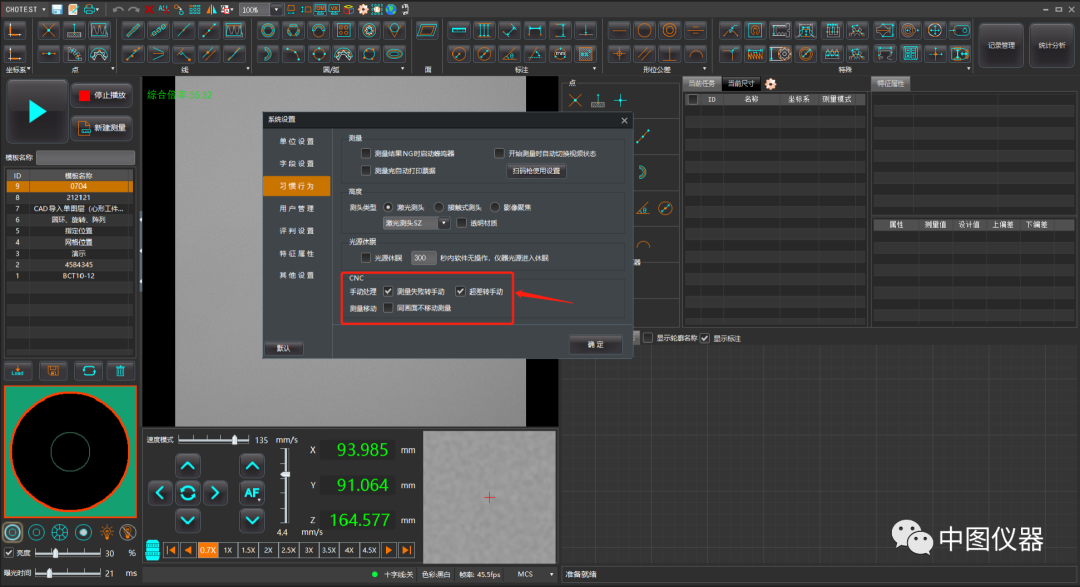Toggle 光源休眠 checkbox
Image resolution: width=1080 pixels, height=587 pixels.
click(366, 258)
